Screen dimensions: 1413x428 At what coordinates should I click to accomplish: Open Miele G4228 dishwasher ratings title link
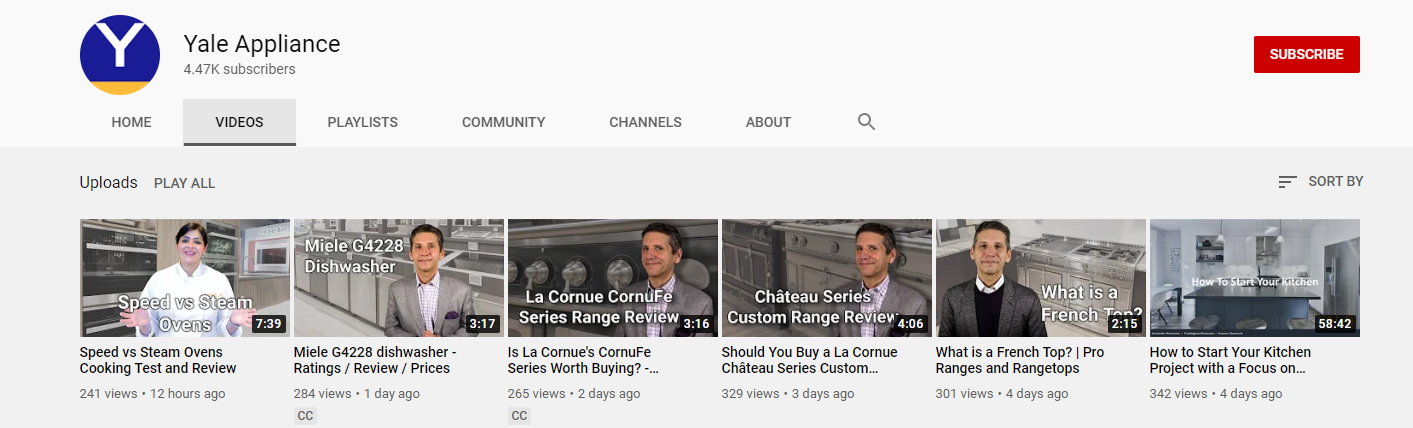point(375,360)
